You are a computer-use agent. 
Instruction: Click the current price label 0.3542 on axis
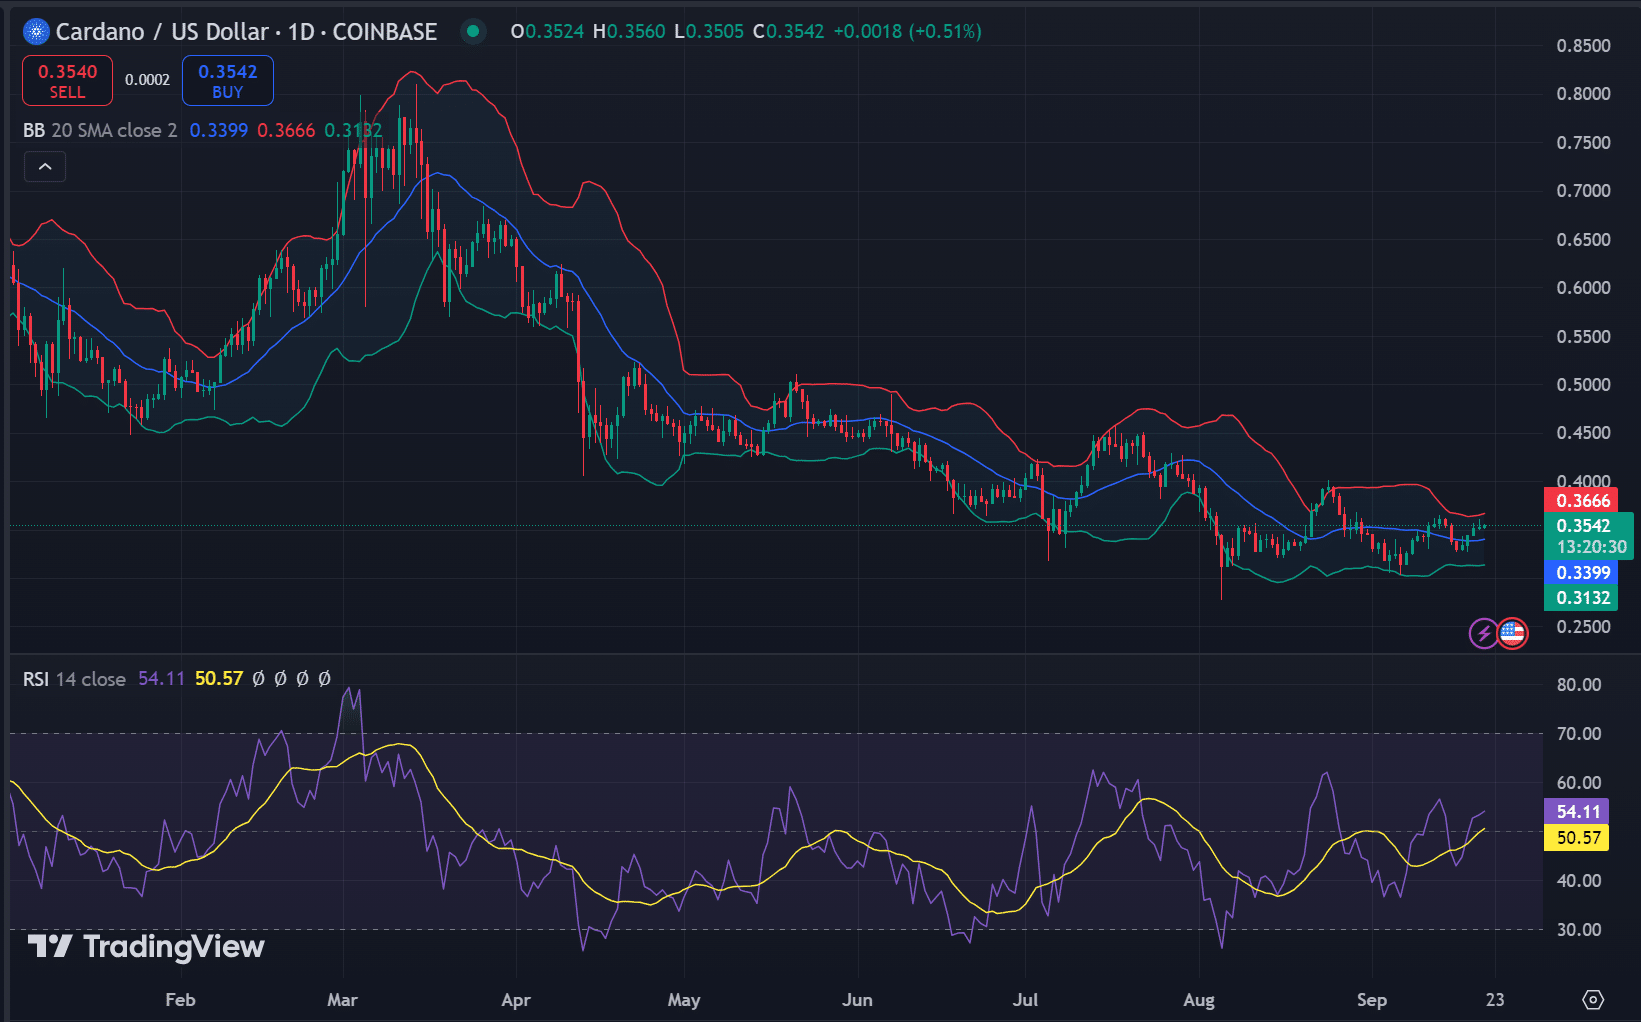[1583, 524]
